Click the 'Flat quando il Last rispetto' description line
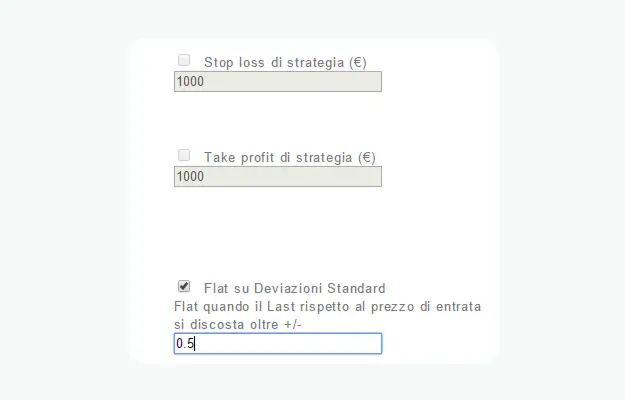Image resolution: width=625 pixels, height=400 pixels. click(x=327, y=306)
